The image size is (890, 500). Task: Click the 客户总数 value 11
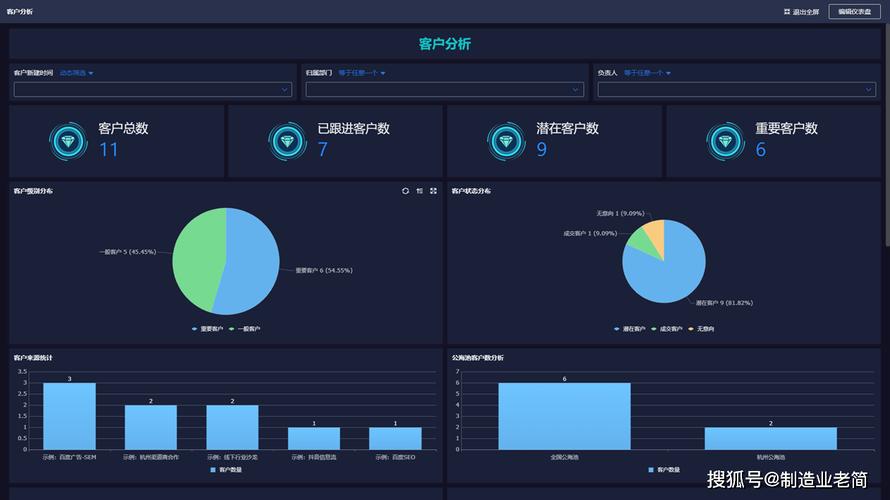point(108,150)
